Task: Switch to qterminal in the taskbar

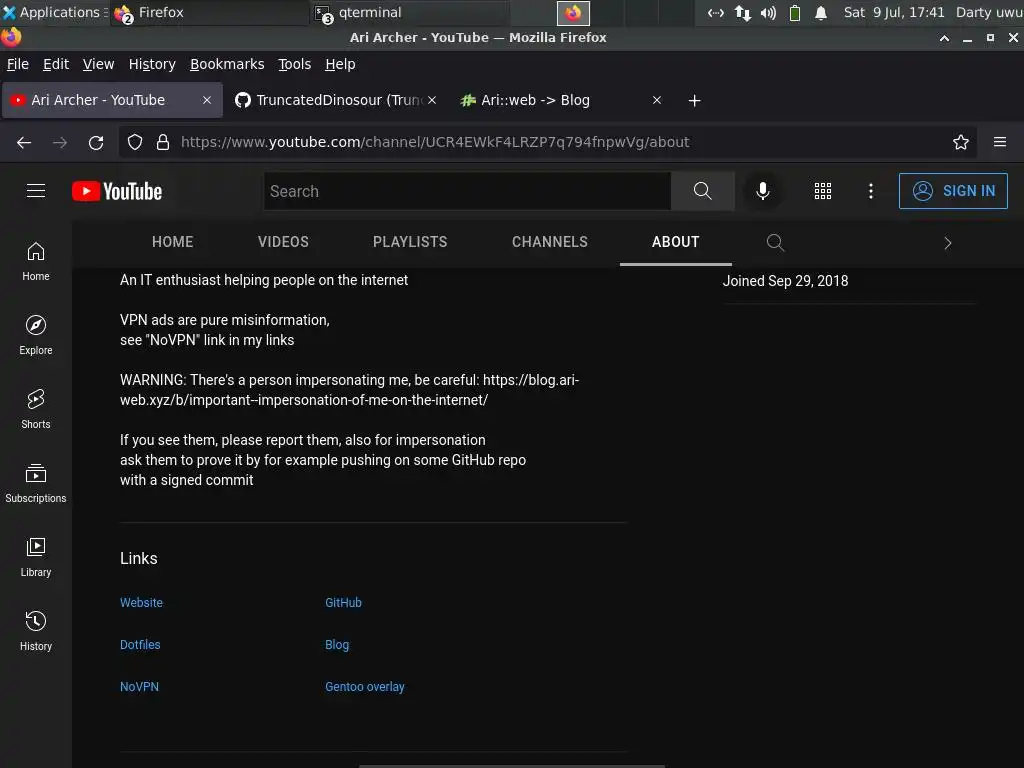Action: 408,12
